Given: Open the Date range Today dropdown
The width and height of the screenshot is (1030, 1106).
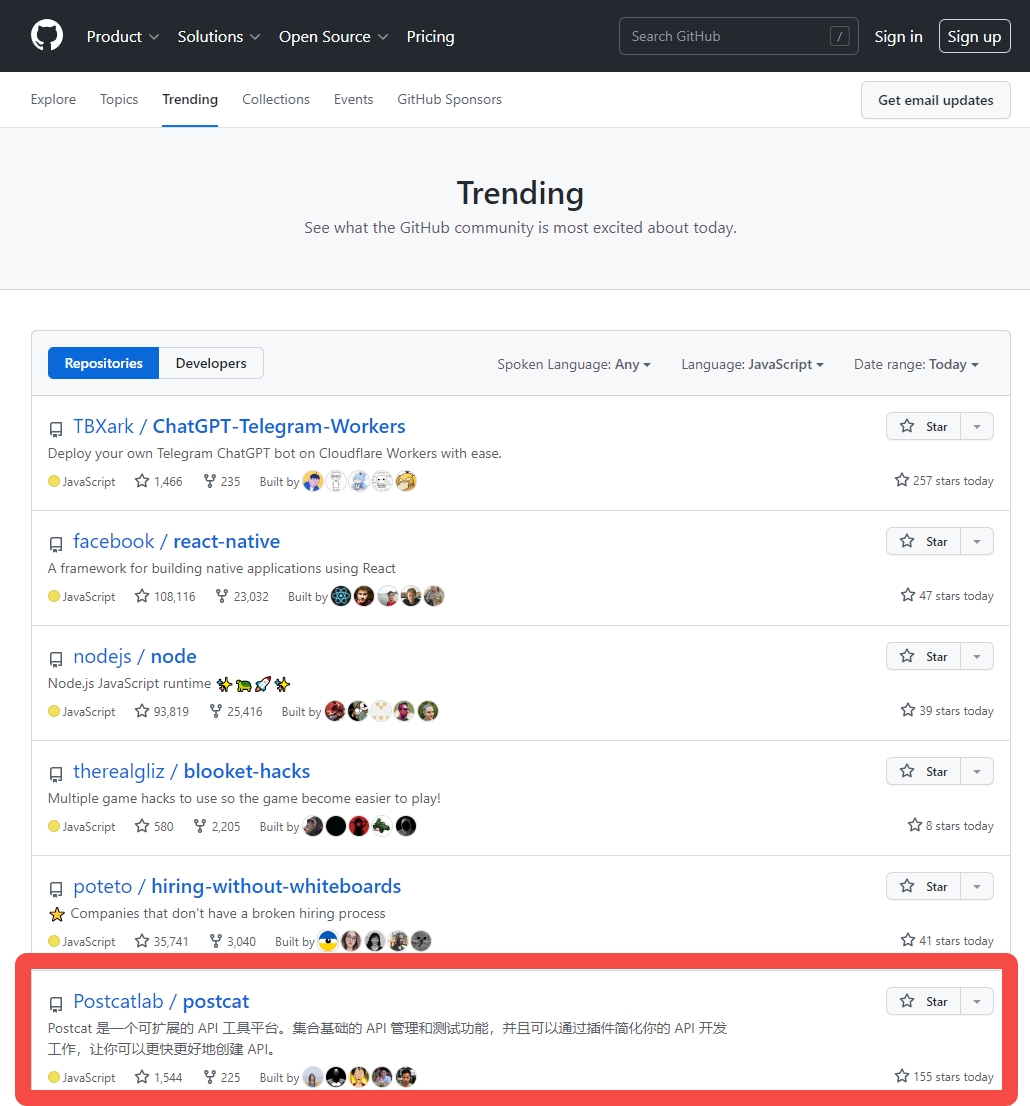Looking at the screenshot, I should point(916,365).
